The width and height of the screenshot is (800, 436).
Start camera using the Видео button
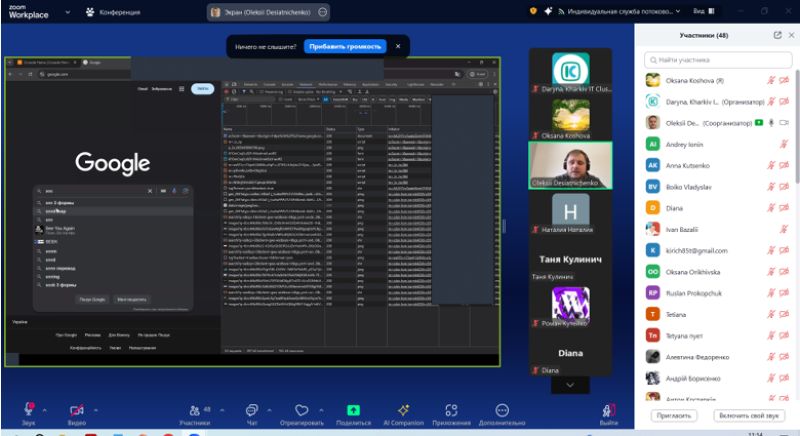(75, 410)
